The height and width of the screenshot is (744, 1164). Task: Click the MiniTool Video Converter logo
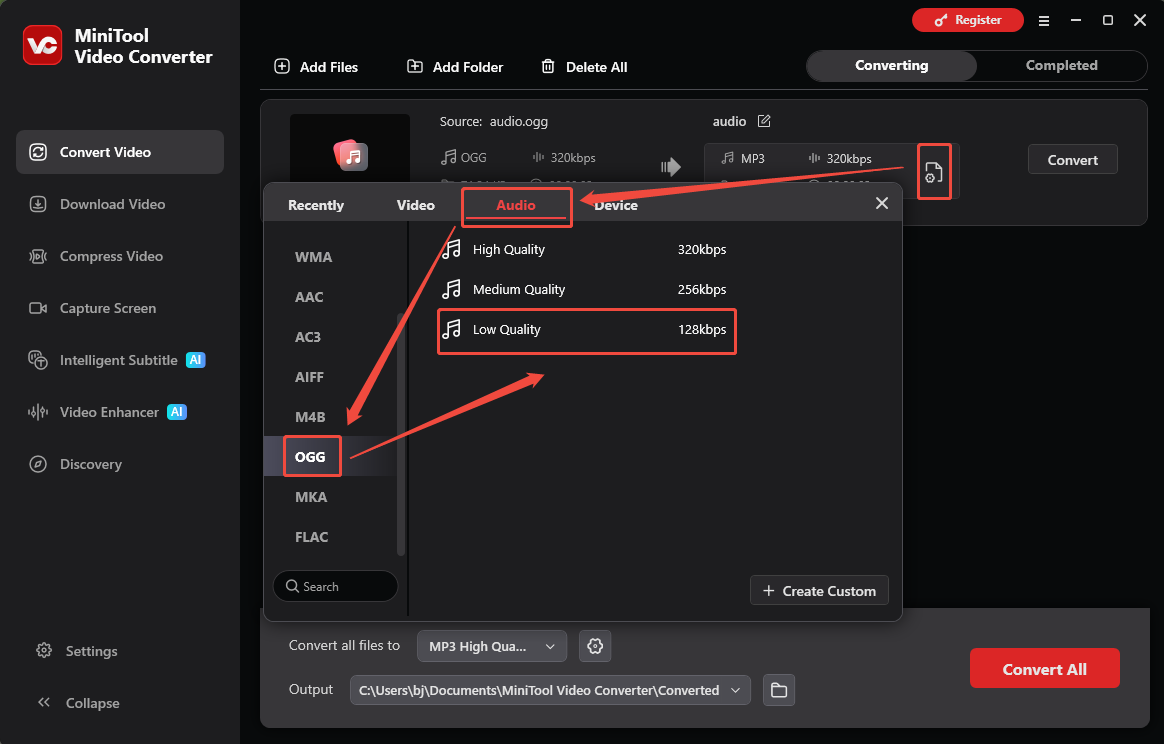[42, 45]
